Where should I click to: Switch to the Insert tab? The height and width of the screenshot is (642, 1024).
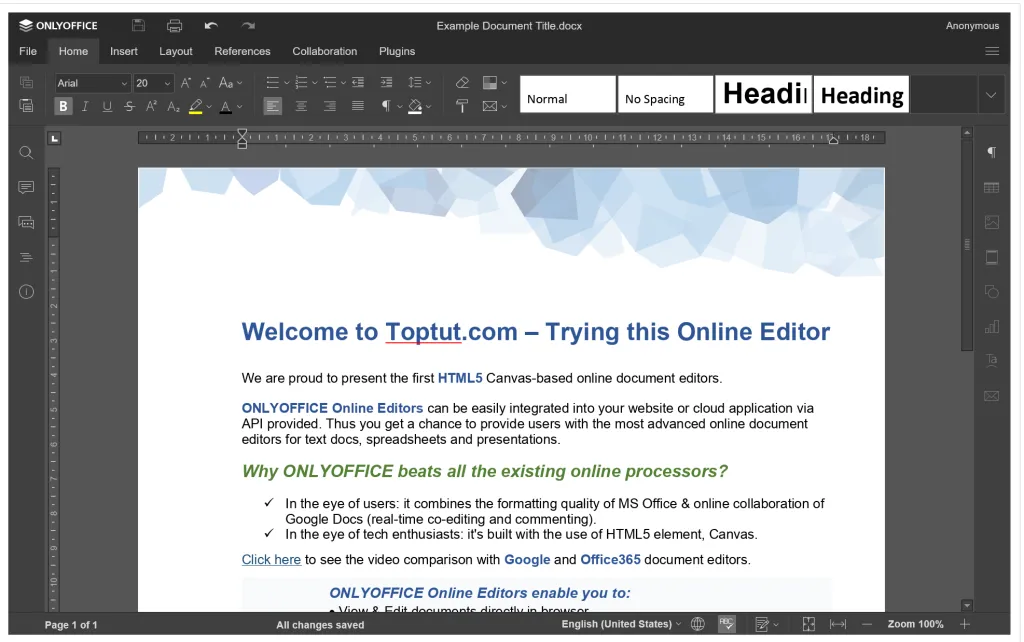click(123, 51)
